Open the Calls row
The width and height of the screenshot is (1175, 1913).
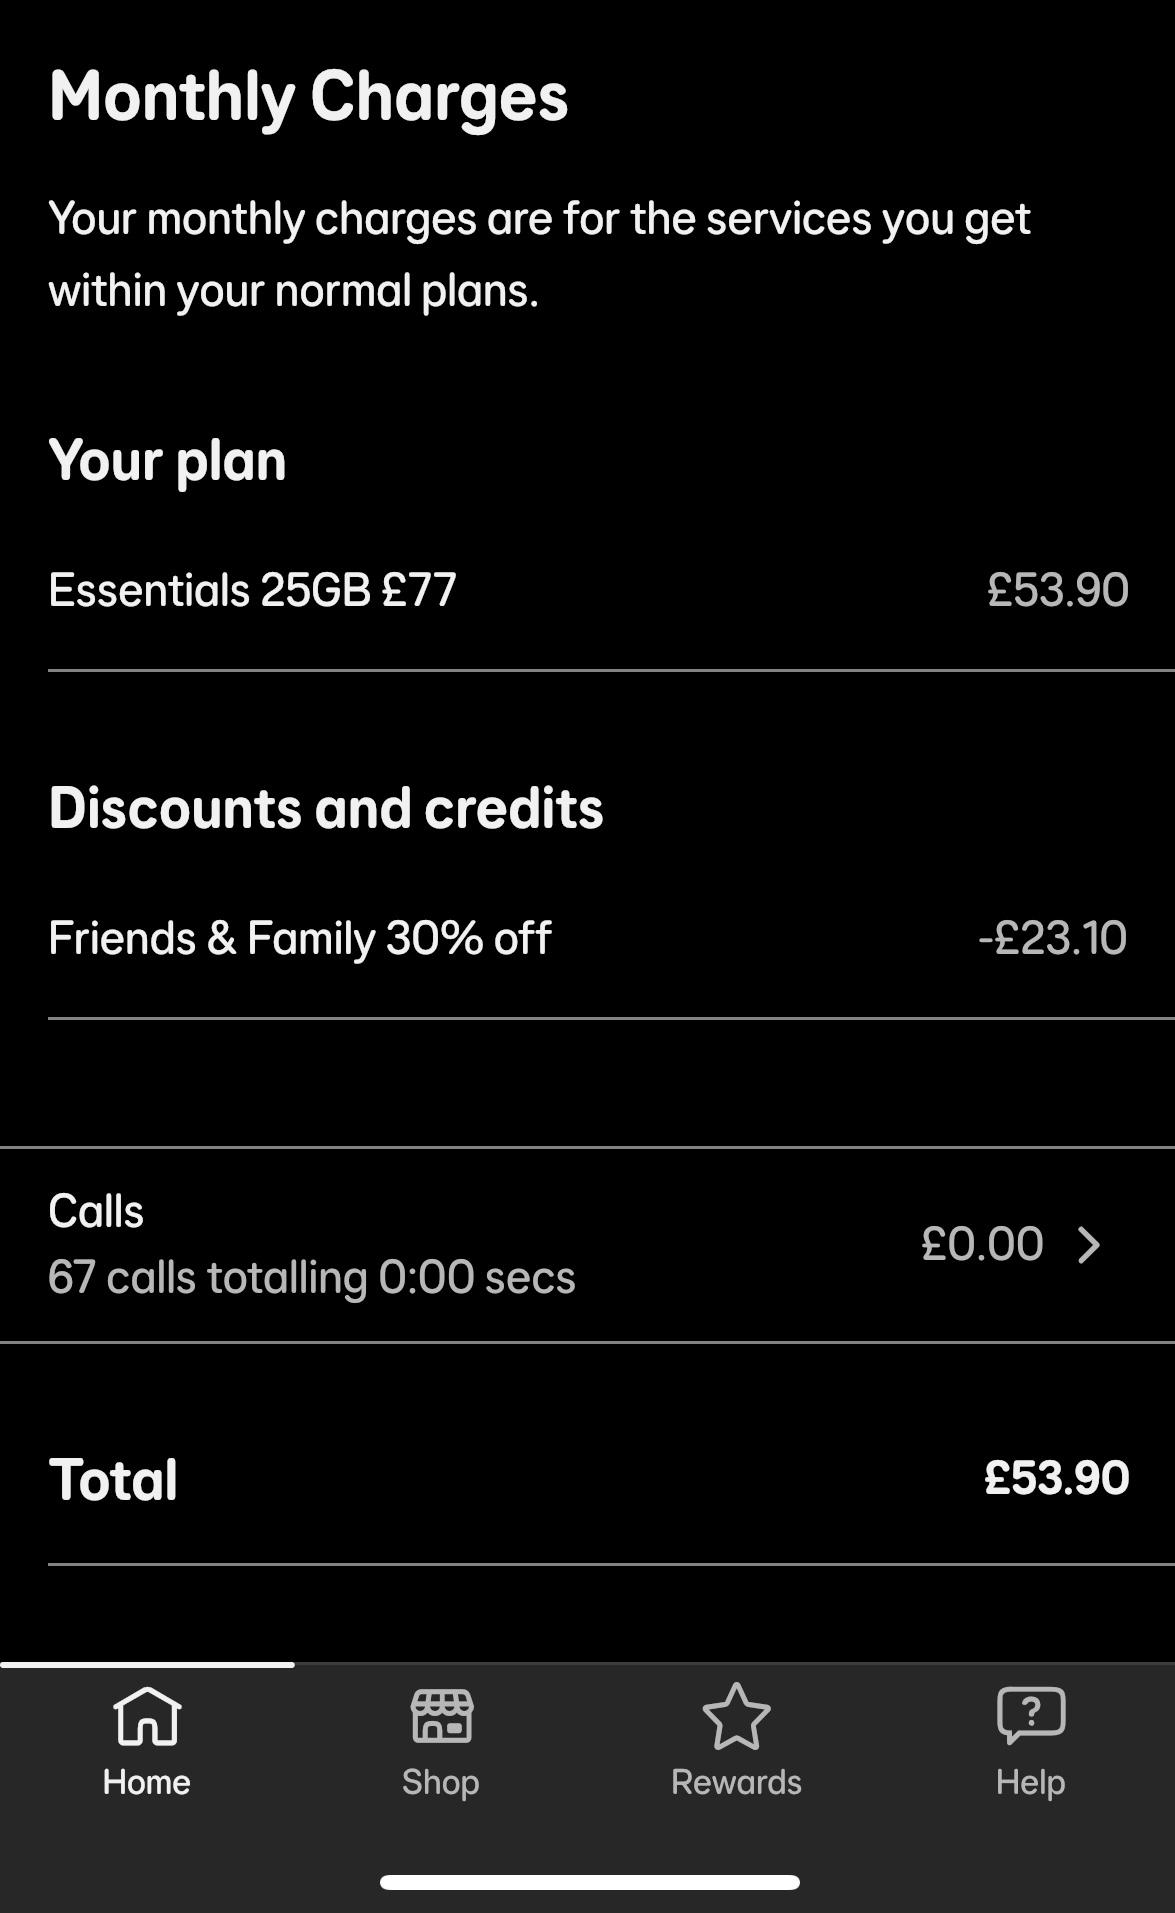point(500,1245)
